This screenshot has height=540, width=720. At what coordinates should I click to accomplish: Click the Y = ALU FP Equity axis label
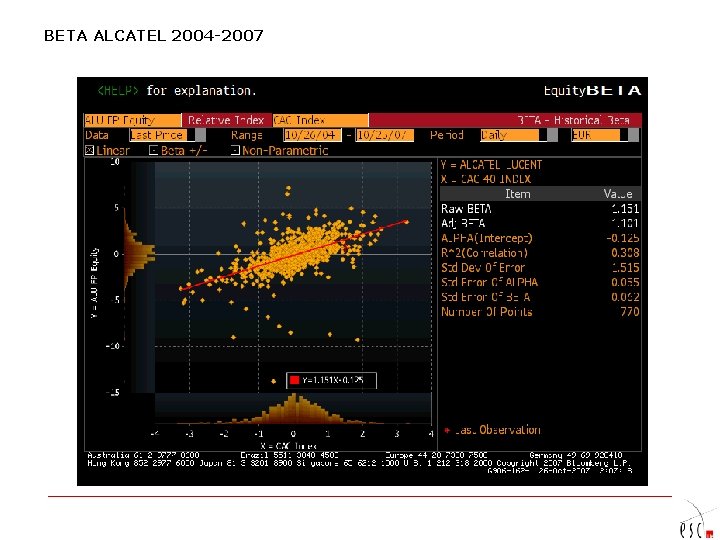94,283
